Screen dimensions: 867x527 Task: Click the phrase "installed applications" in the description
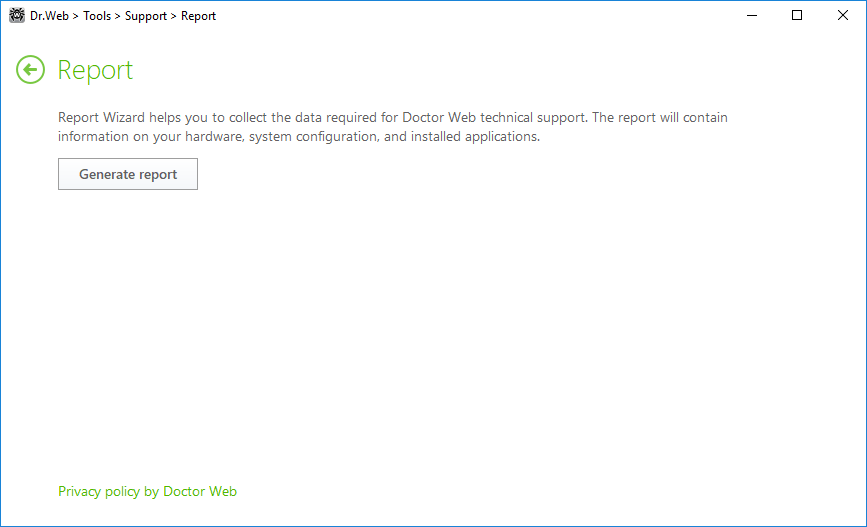(x=474, y=136)
